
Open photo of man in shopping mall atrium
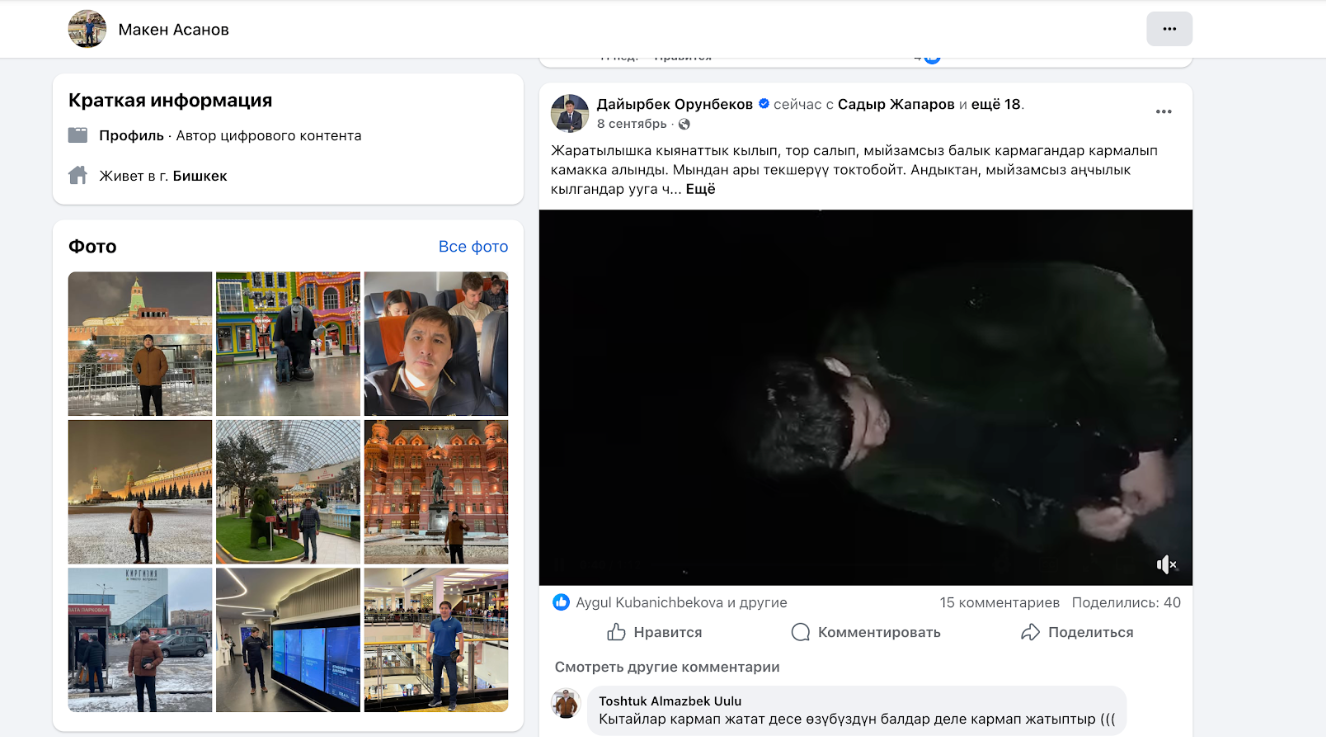pyautogui.click(x=436, y=639)
